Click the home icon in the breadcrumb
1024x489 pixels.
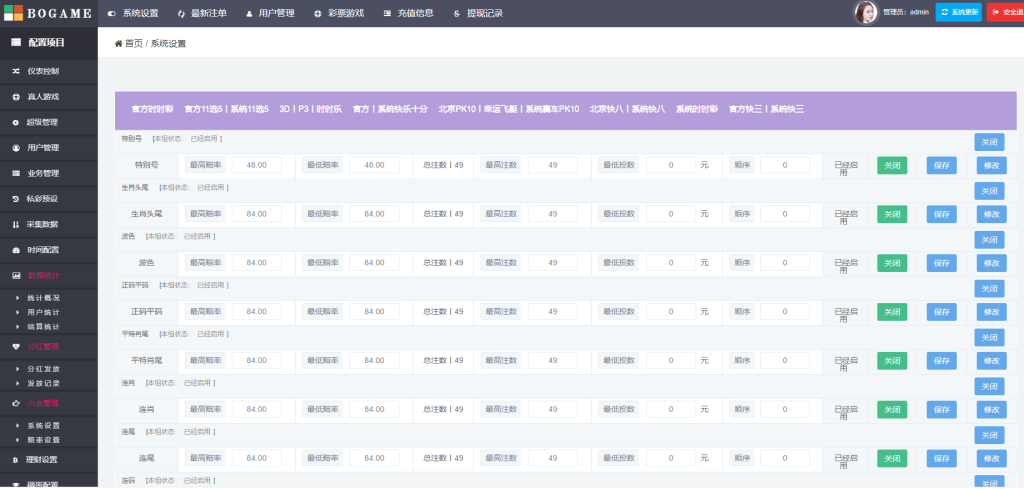pos(119,44)
